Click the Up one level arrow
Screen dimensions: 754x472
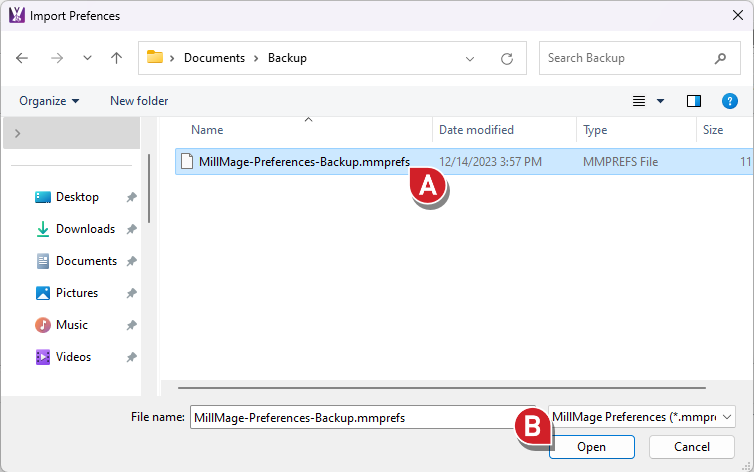coord(116,58)
